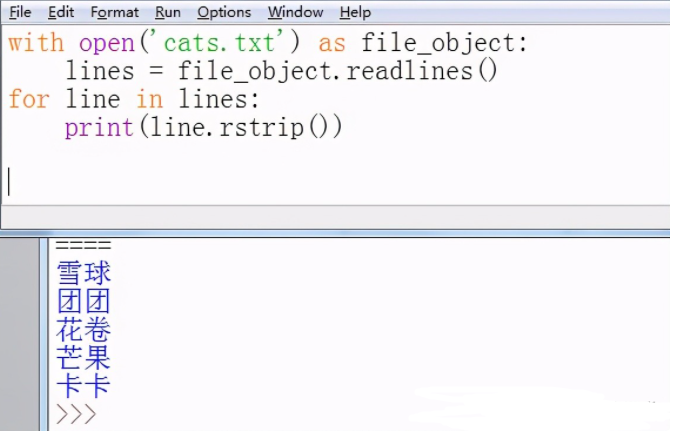Viewport: 673px width, 436px height.
Task: Click the blank line with text cursor
Action: click(336, 182)
